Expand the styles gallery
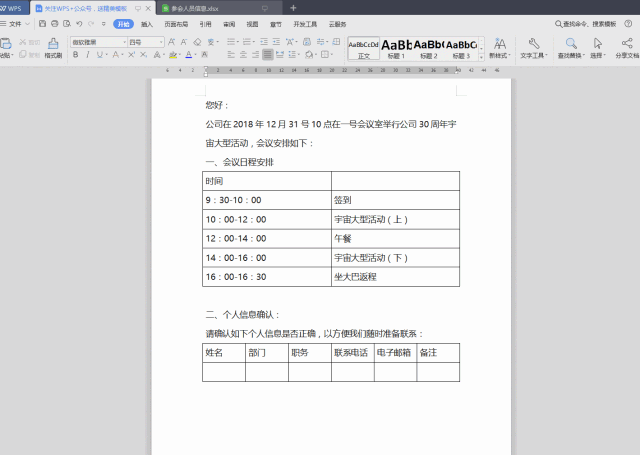This screenshot has height=455, width=640. coord(482,57)
